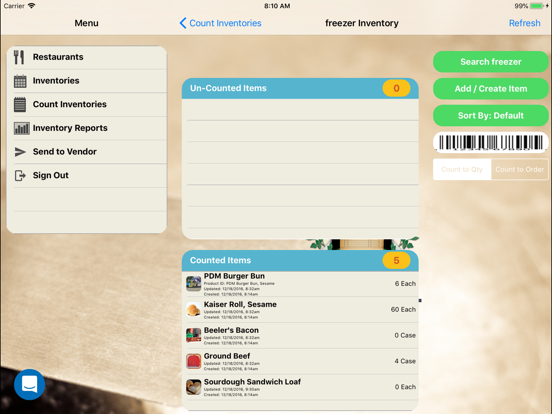Select the Sourdough Sandwich Loaf item name
Screen dimensions: 552x414
(x=252, y=382)
